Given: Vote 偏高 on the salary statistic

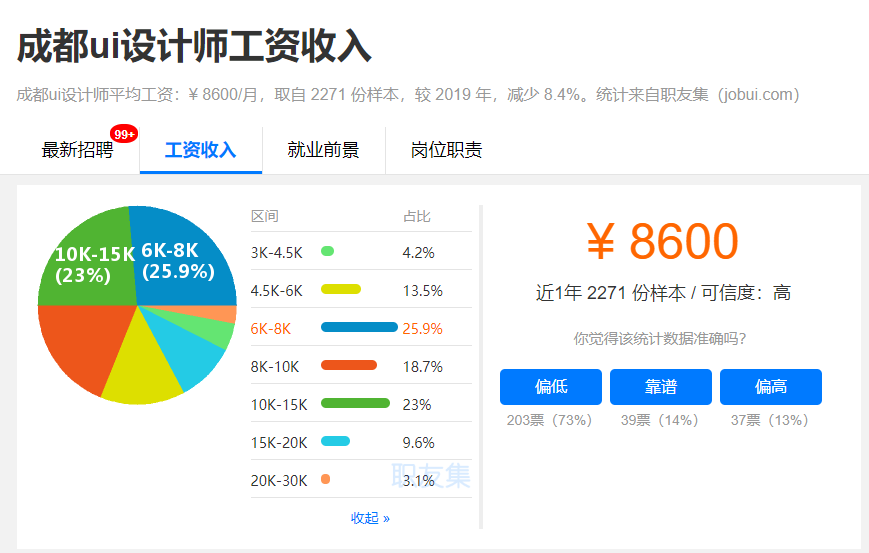Looking at the screenshot, I should pos(771,387).
